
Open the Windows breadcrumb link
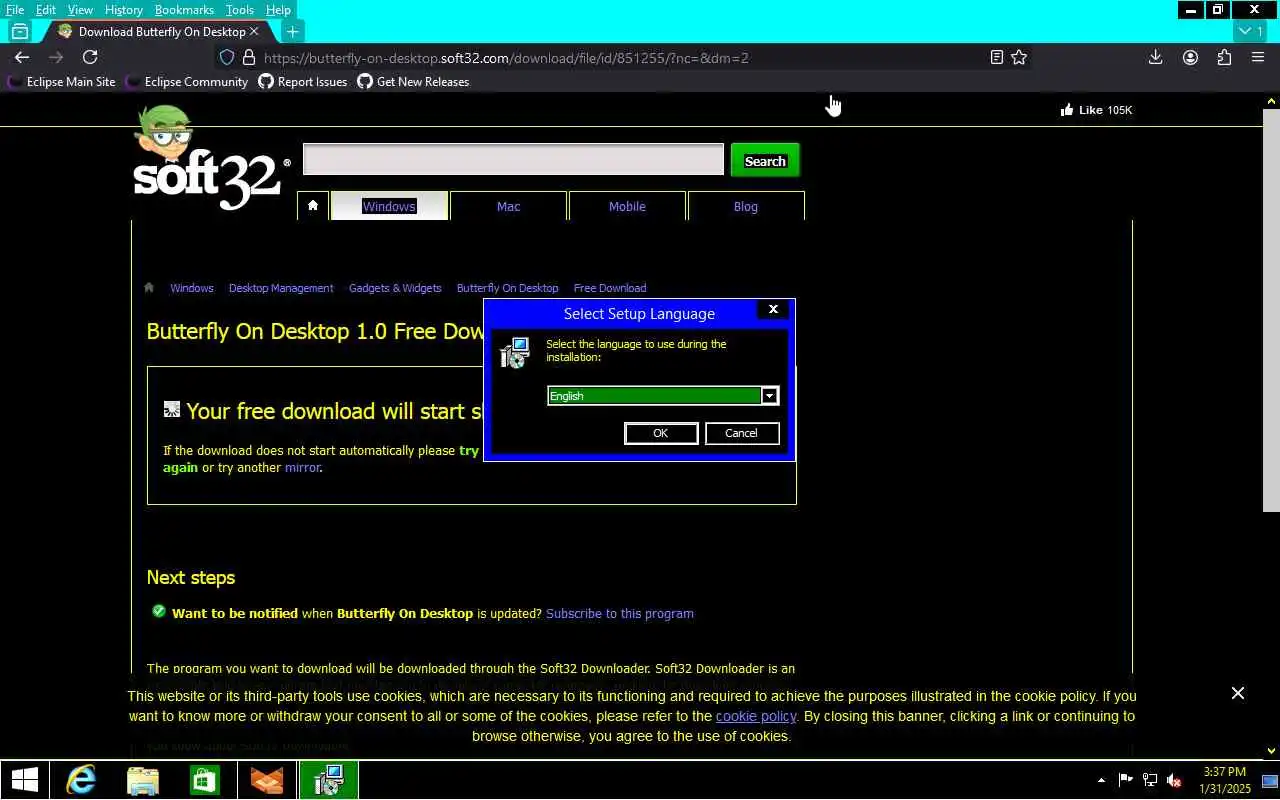tap(192, 288)
